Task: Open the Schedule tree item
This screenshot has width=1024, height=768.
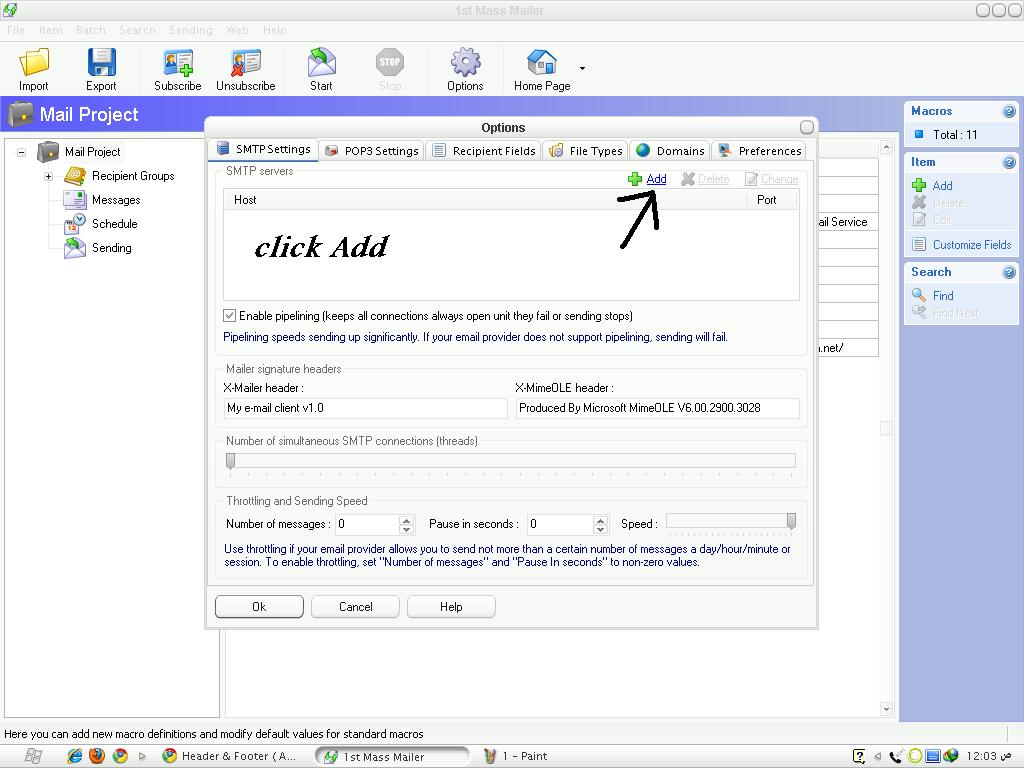Action: click(x=114, y=223)
